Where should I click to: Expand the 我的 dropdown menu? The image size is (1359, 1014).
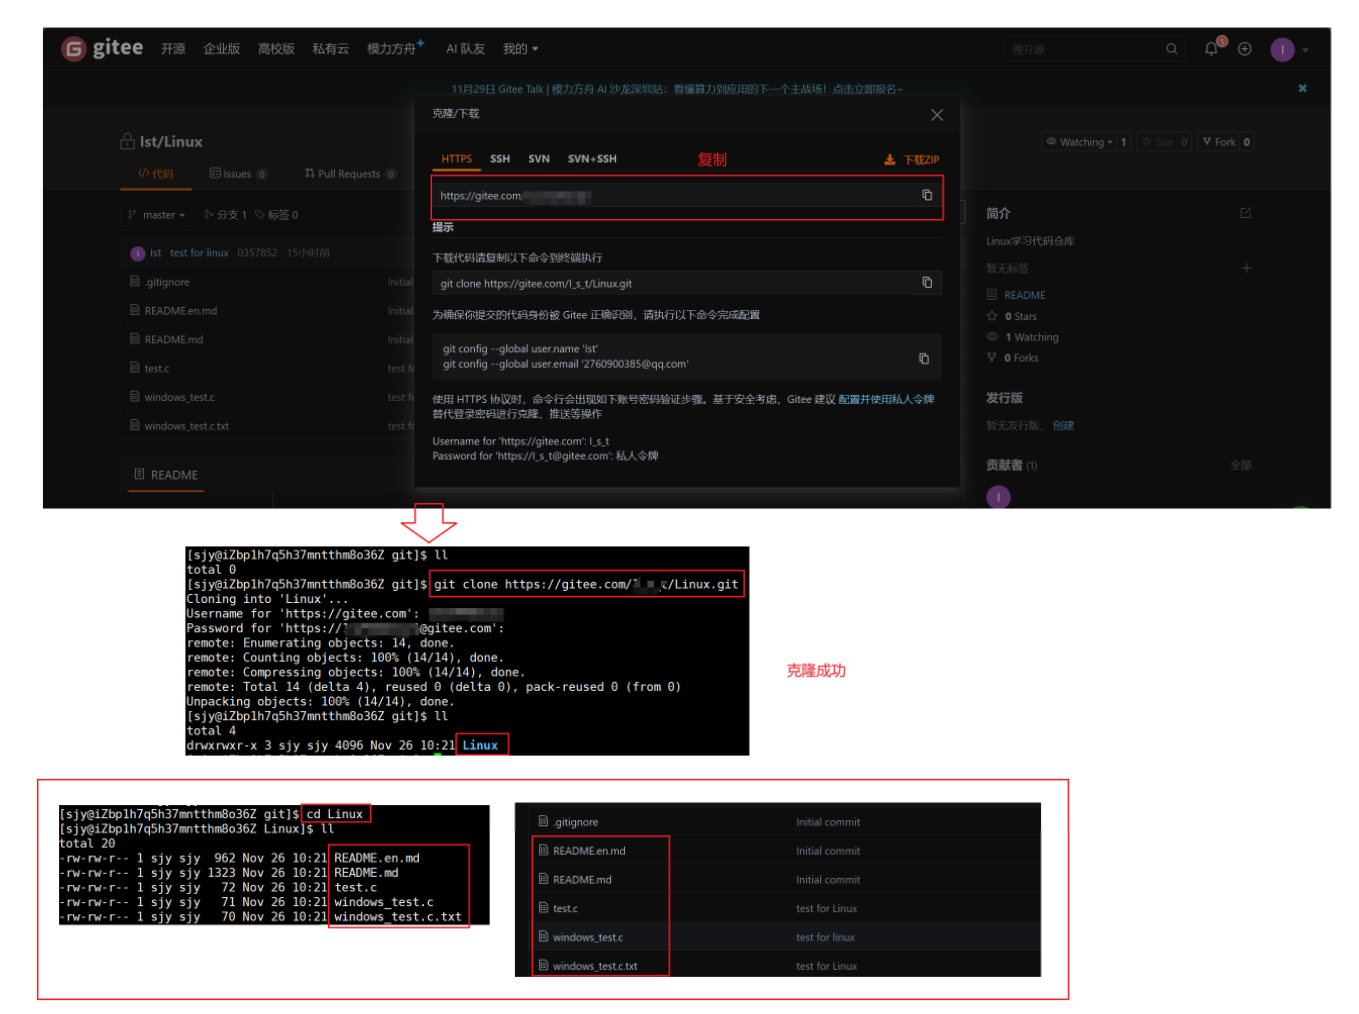click(x=520, y=49)
